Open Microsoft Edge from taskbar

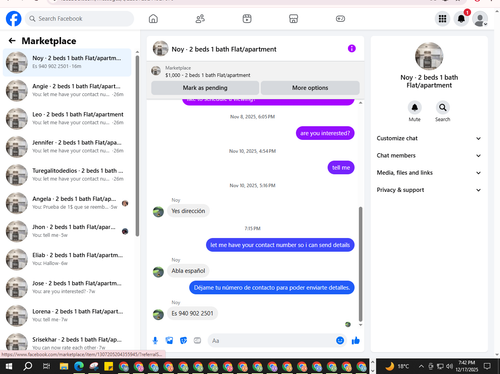tap(79, 366)
